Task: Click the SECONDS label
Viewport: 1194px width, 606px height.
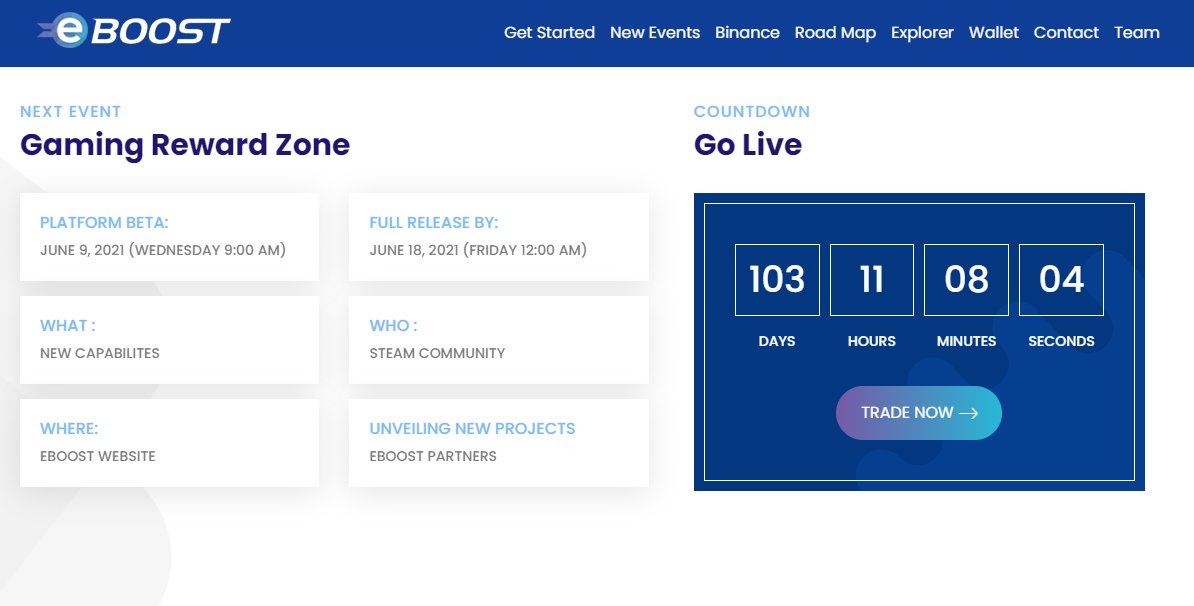Action: [x=1062, y=341]
